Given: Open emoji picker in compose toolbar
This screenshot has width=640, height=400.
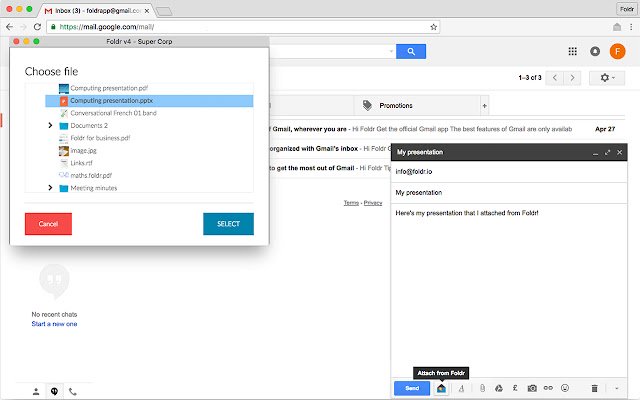Looking at the screenshot, I should (x=565, y=388).
